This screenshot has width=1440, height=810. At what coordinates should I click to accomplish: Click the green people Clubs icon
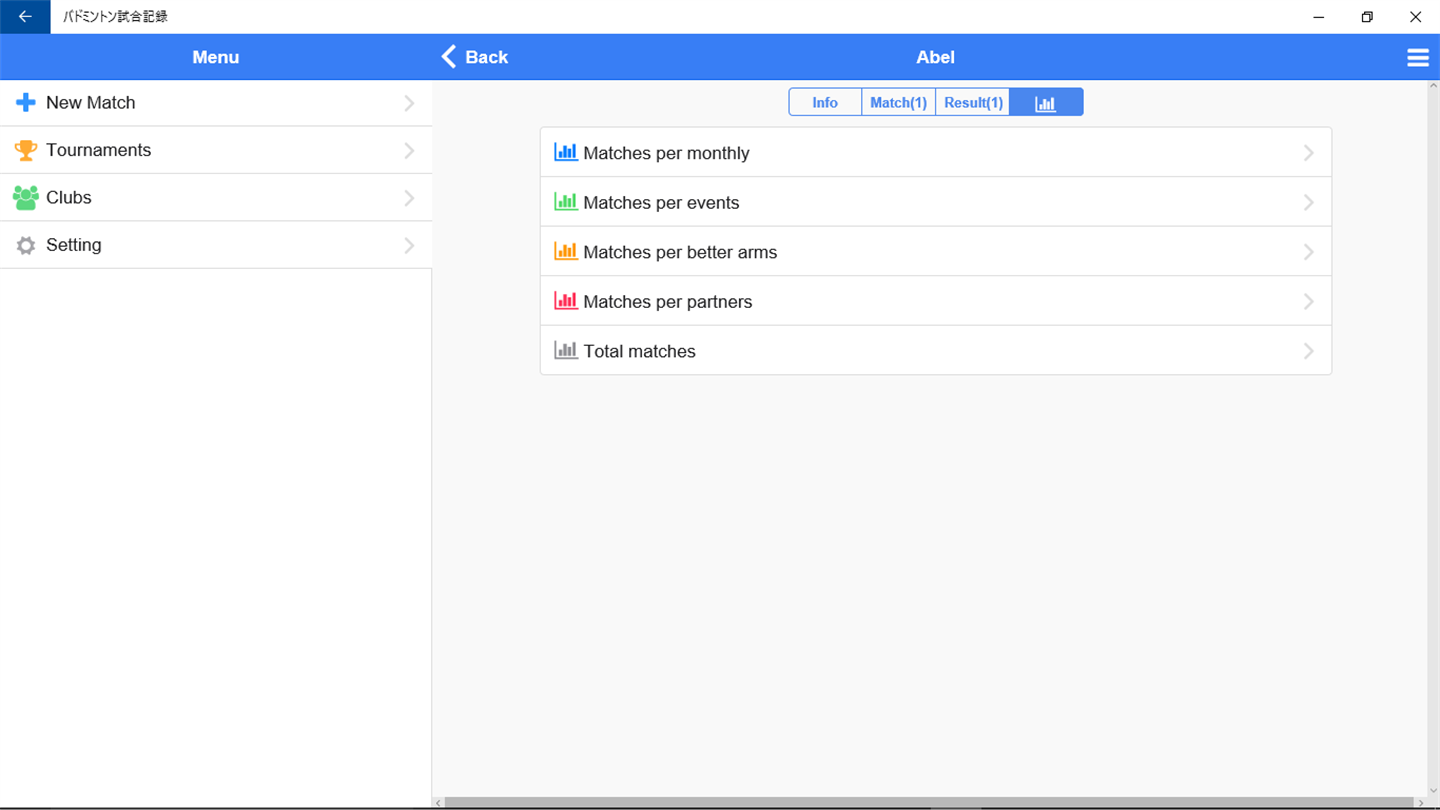[26, 197]
